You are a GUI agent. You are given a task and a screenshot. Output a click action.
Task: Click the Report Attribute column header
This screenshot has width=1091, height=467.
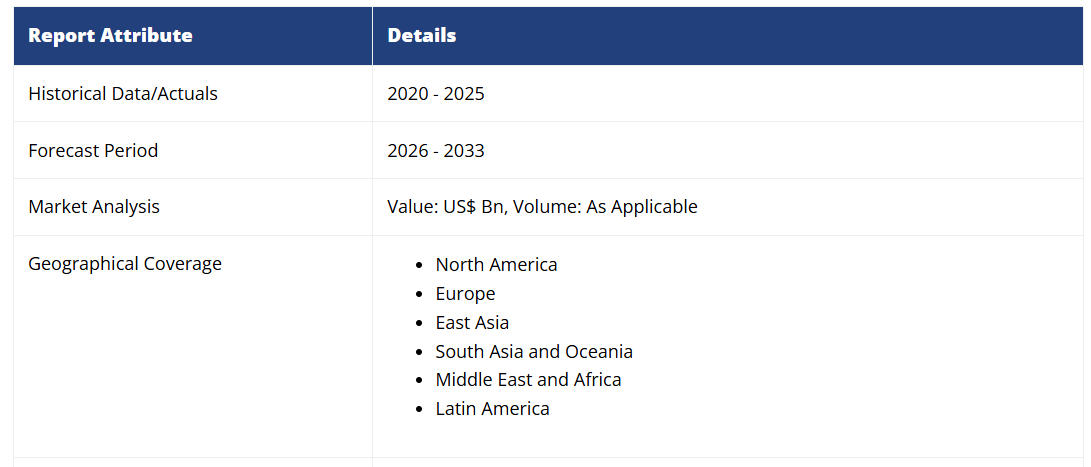(110, 36)
